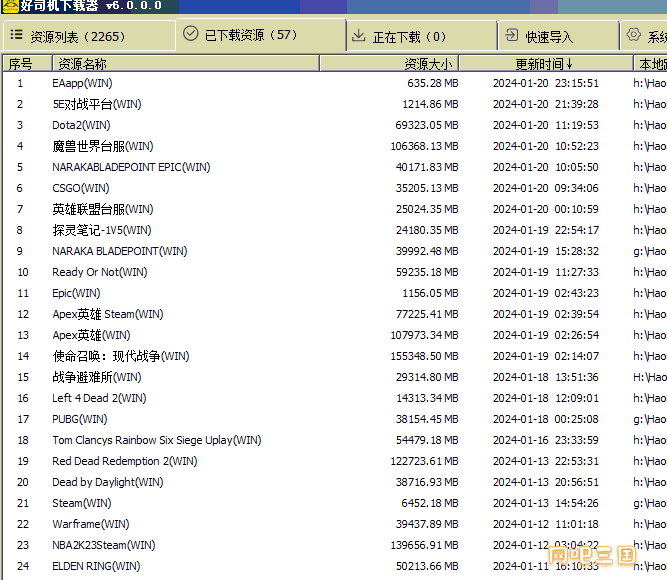
Task: Select 战争避难所(WIN) row
Action: pos(334,377)
